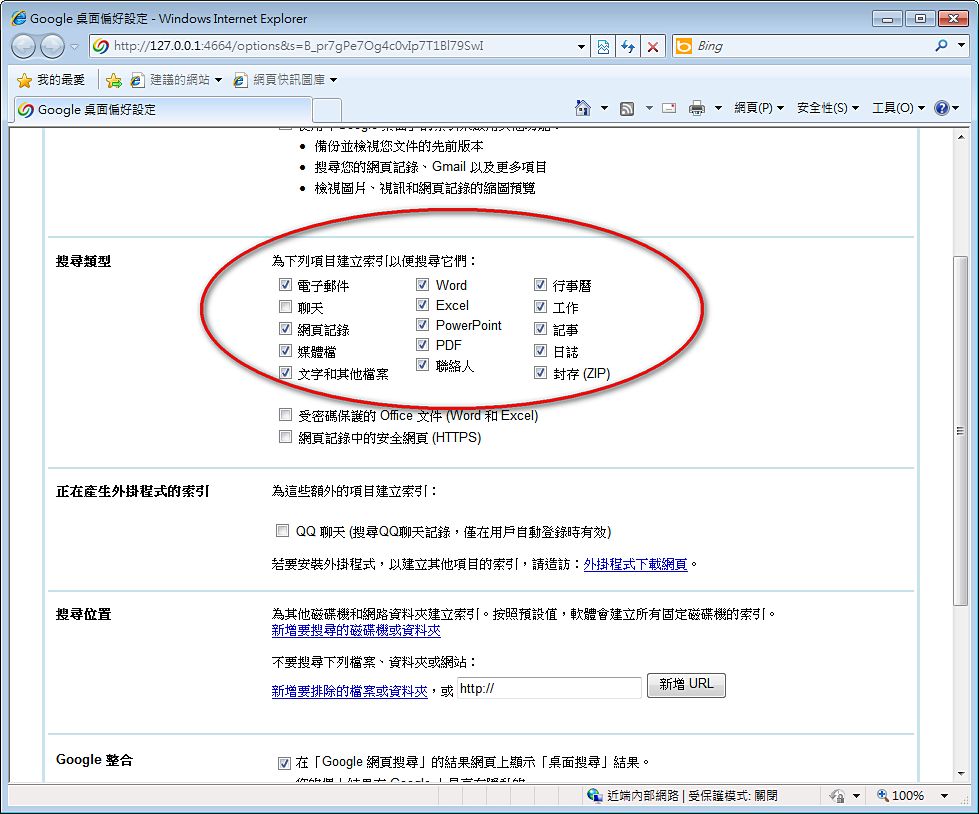This screenshot has height=814, width=979.
Task: Click the page's vertical scrollbar thumb
Action: point(961,431)
